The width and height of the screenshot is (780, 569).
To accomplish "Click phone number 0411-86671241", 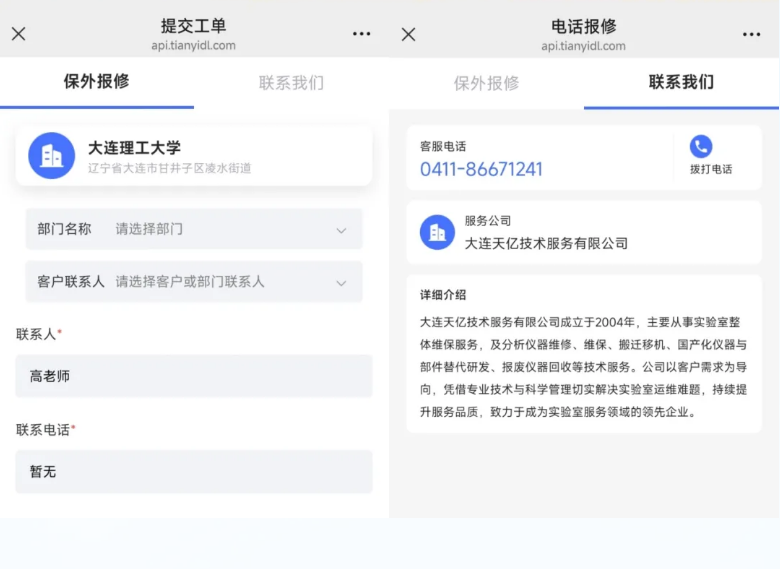I will [x=481, y=169].
